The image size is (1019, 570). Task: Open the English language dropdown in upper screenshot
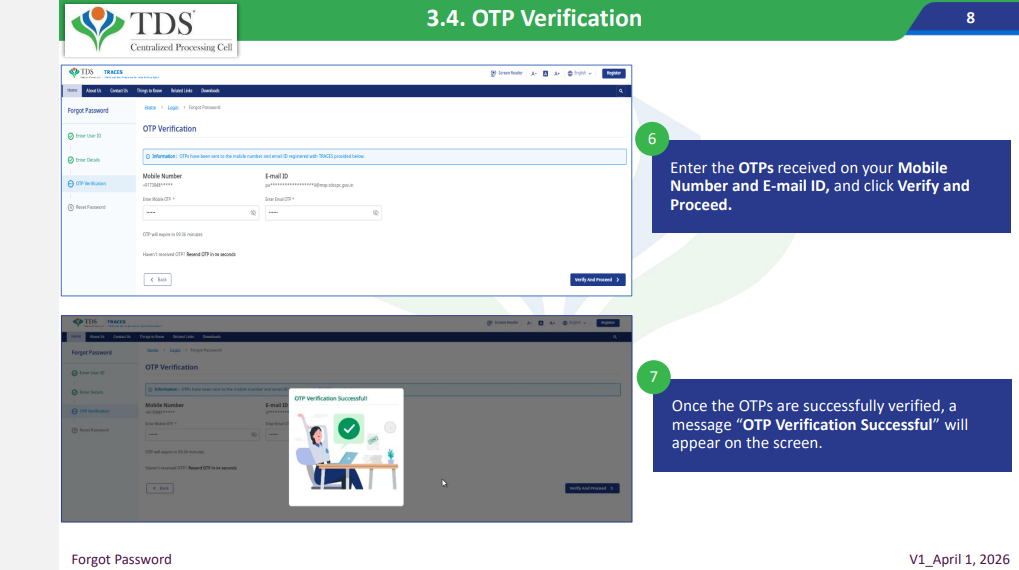point(580,73)
